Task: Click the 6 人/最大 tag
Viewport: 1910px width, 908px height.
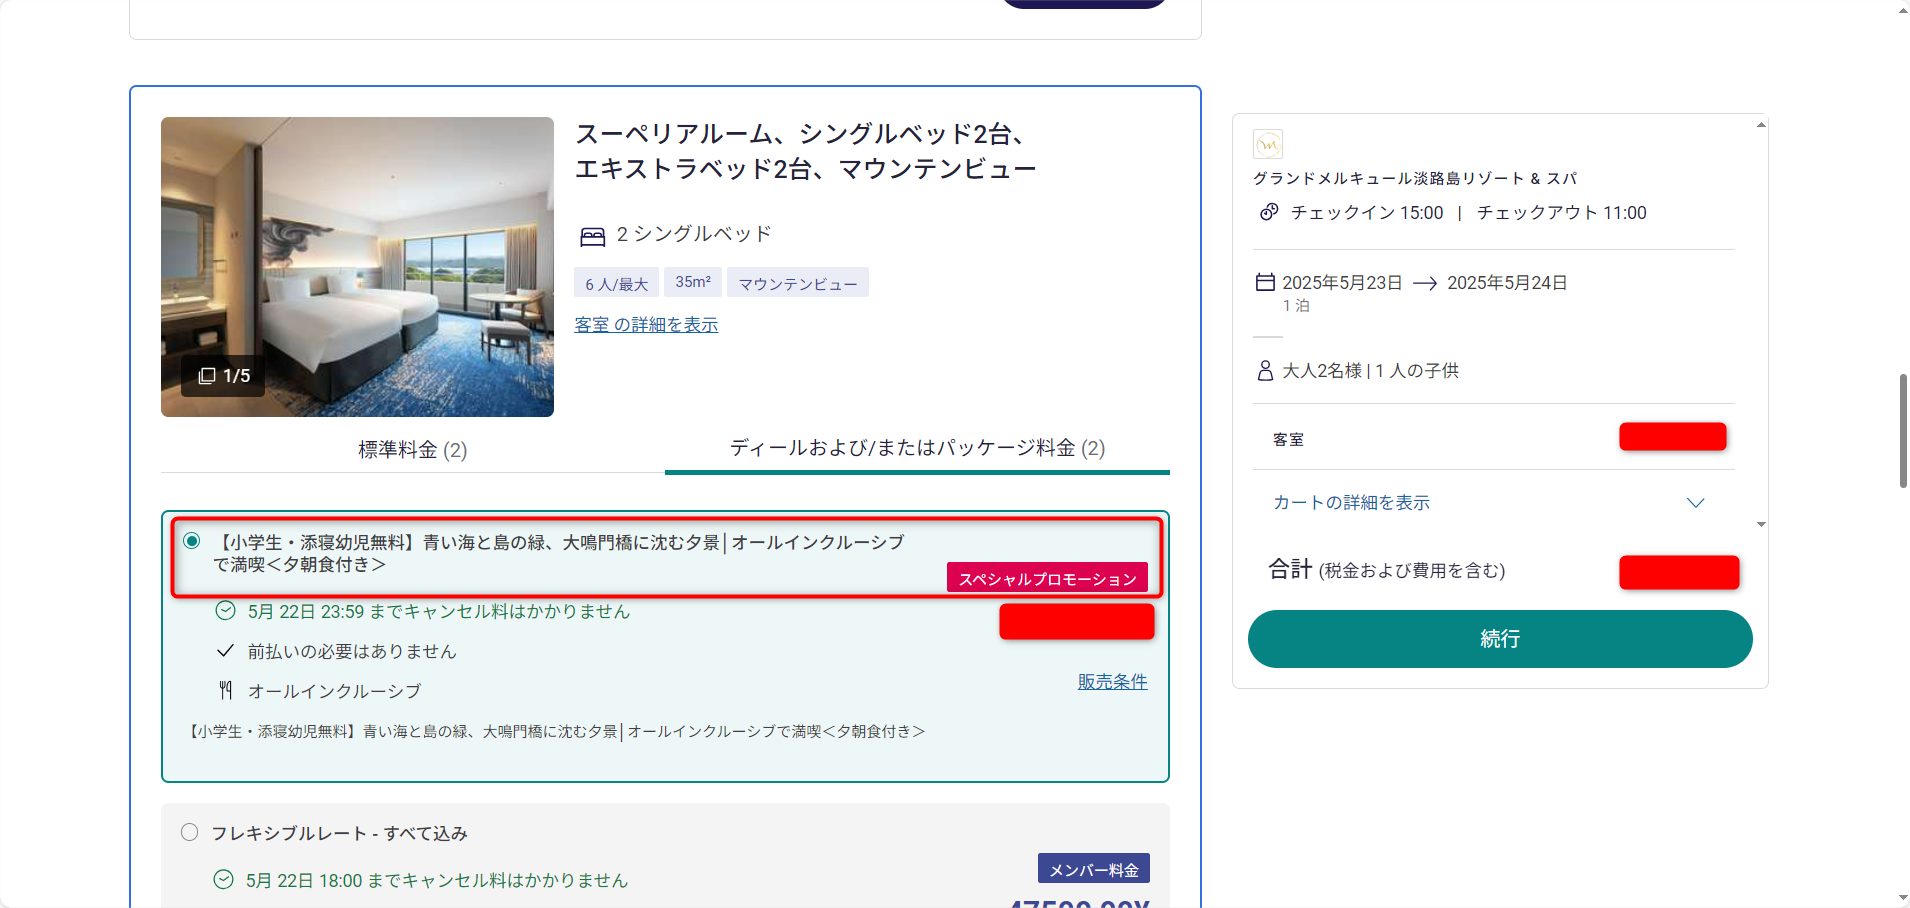Action: 616,283
